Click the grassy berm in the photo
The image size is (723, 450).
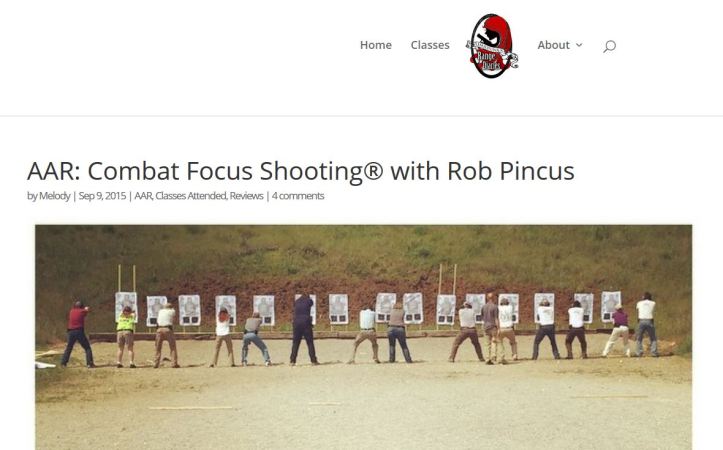tap(363, 249)
